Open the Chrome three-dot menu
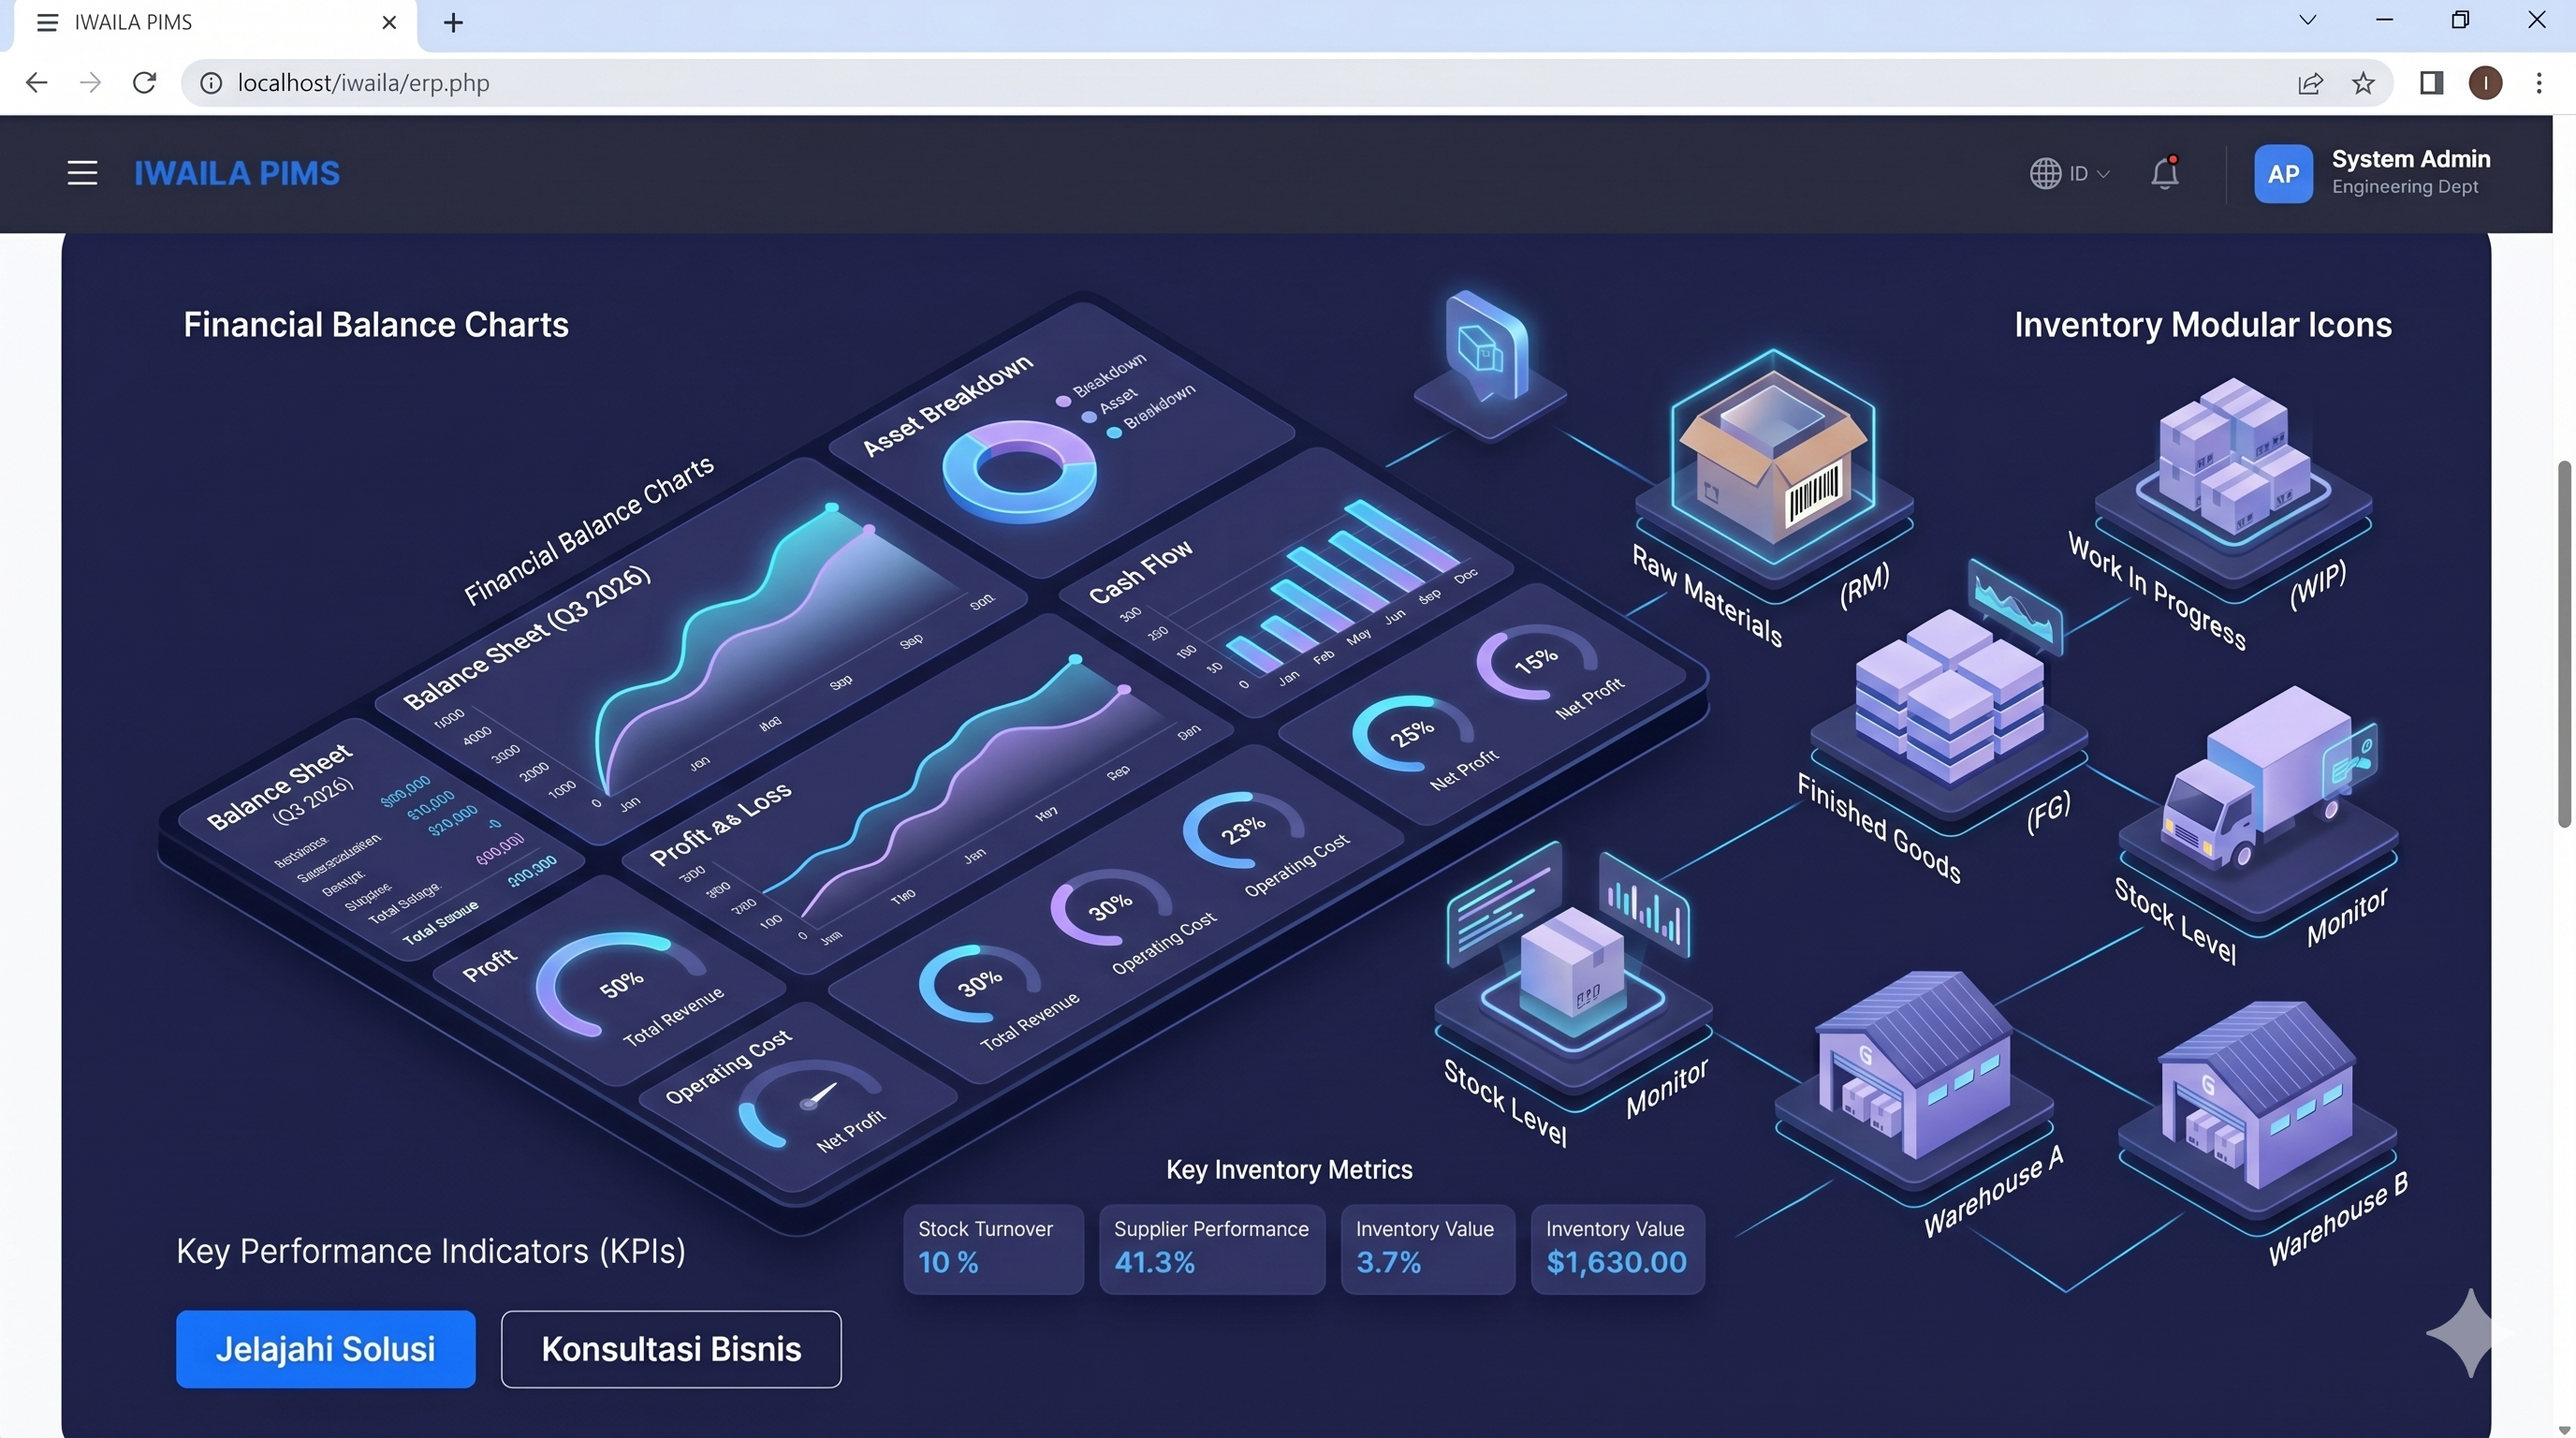The image size is (2576, 1438). point(2539,83)
